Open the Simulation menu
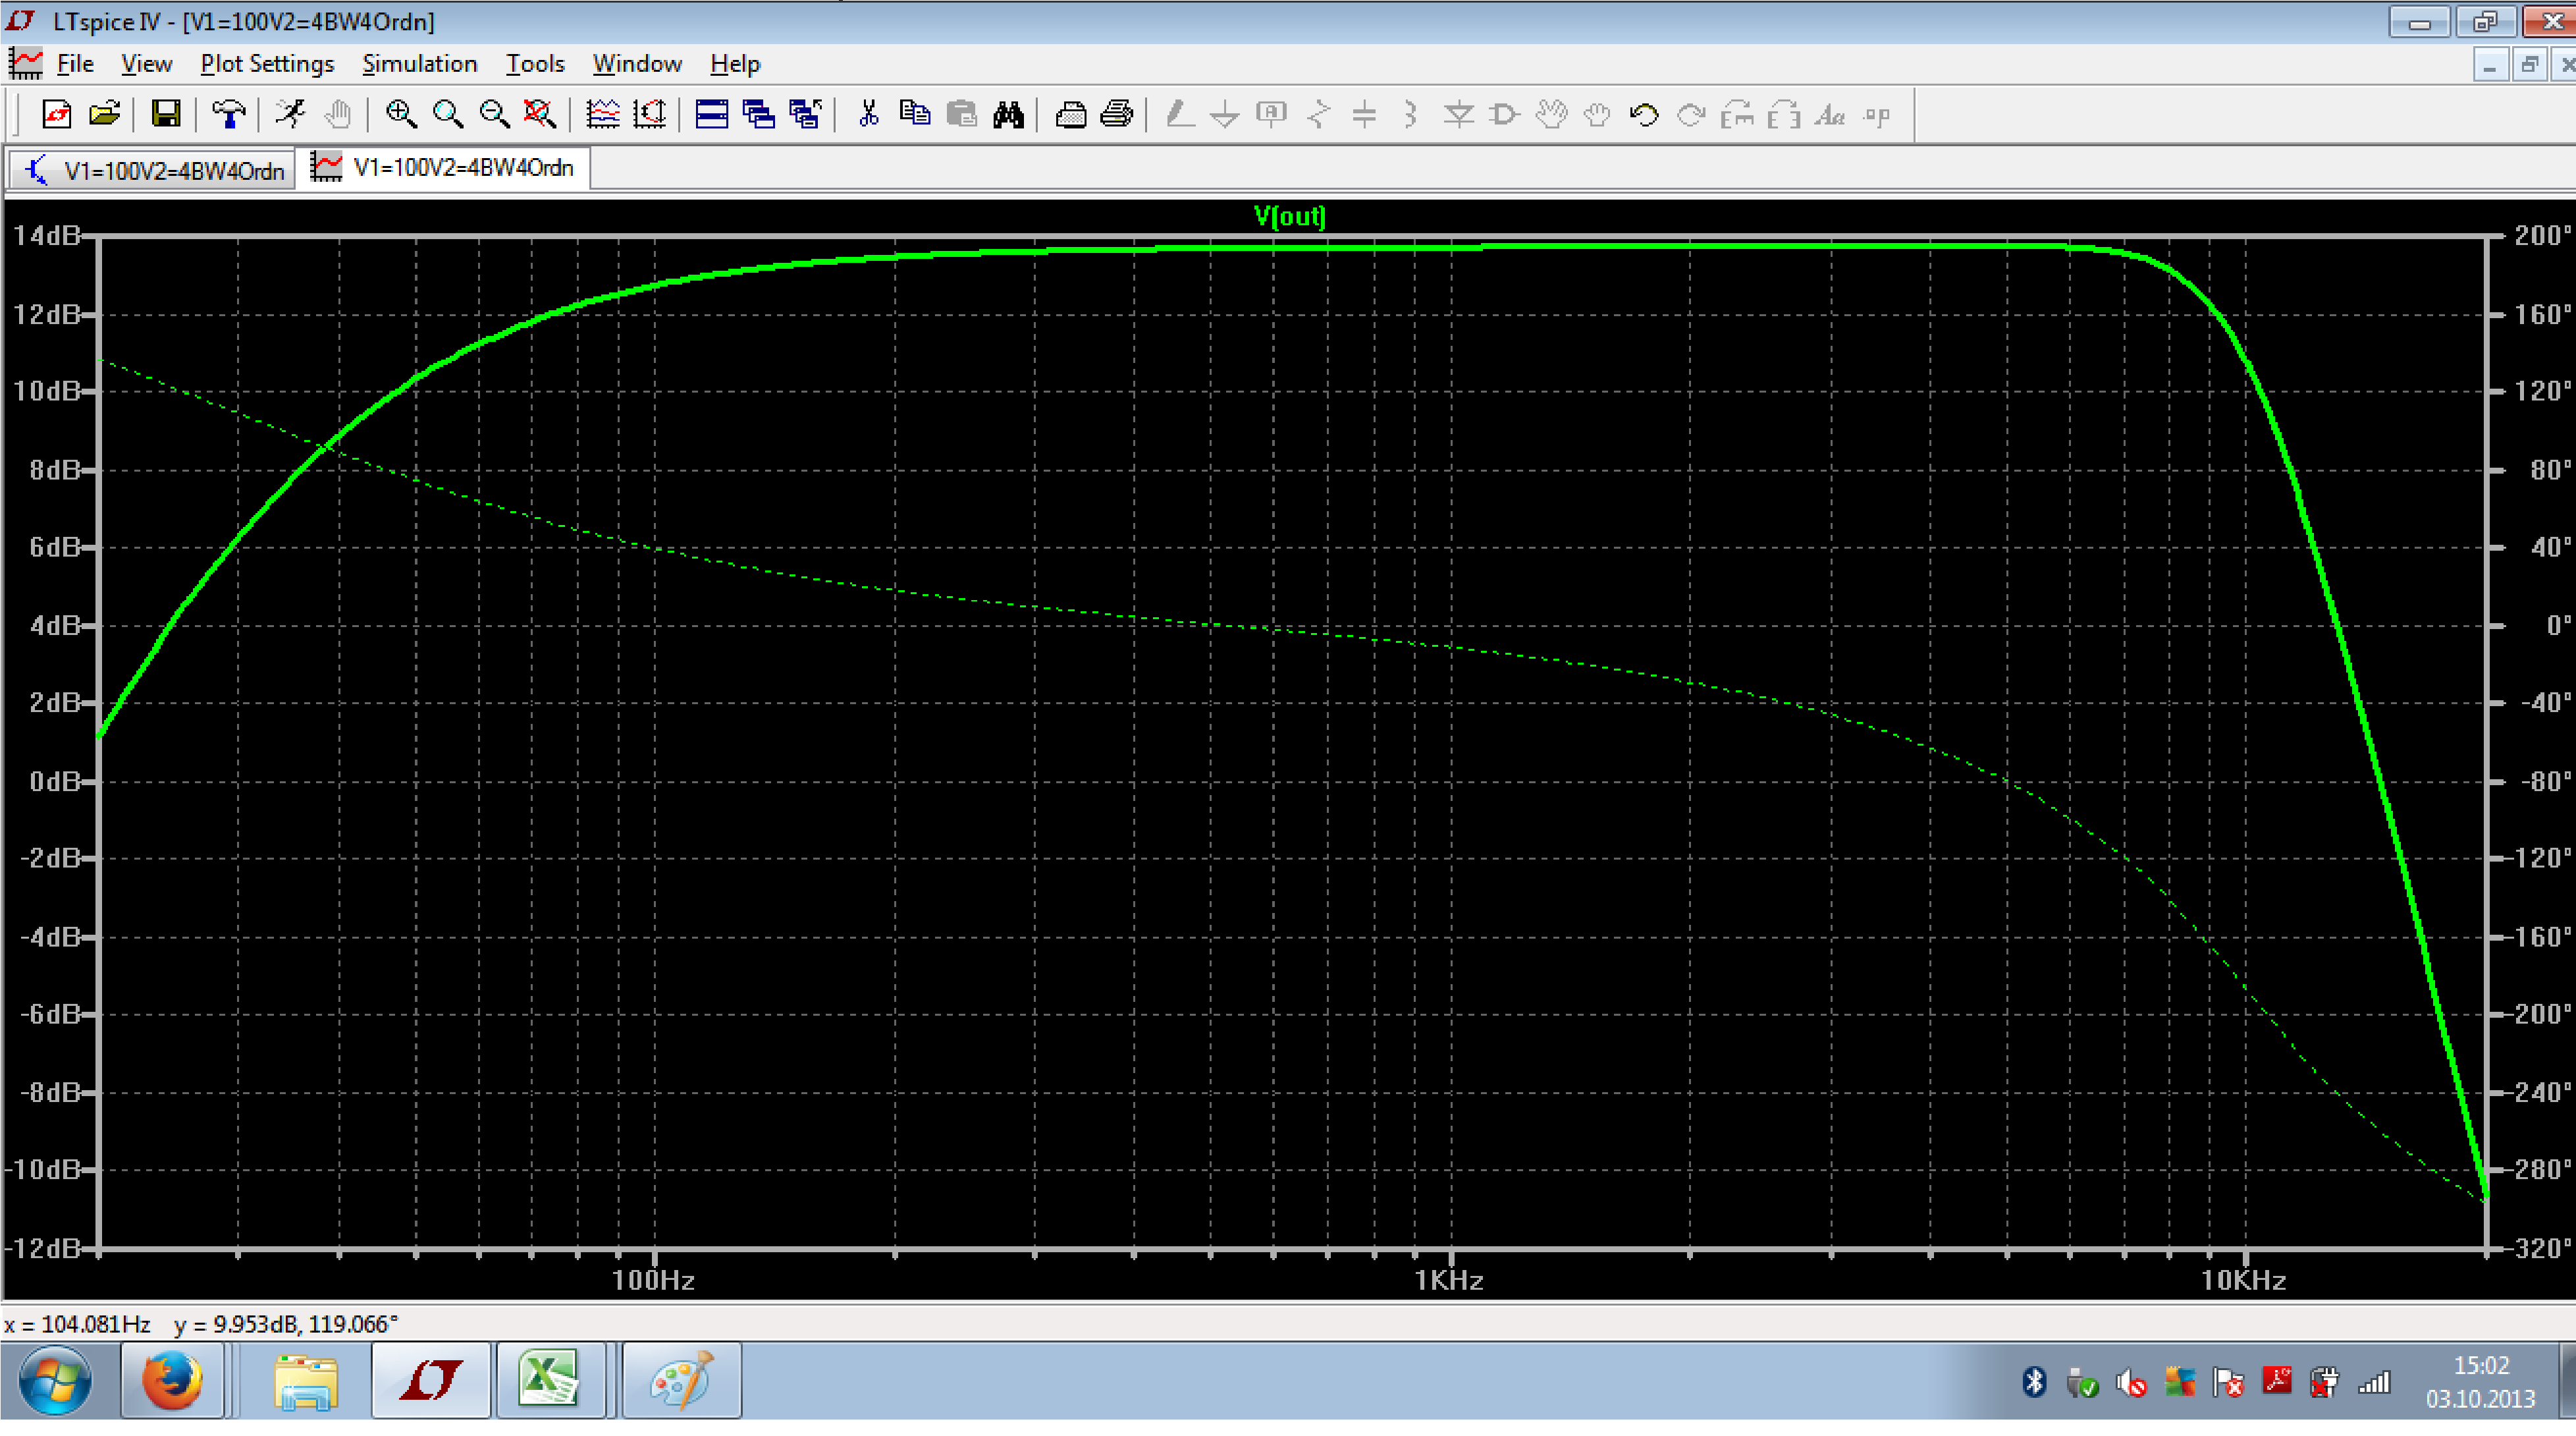Screen dimensions: 2576x1436 [x=419, y=64]
